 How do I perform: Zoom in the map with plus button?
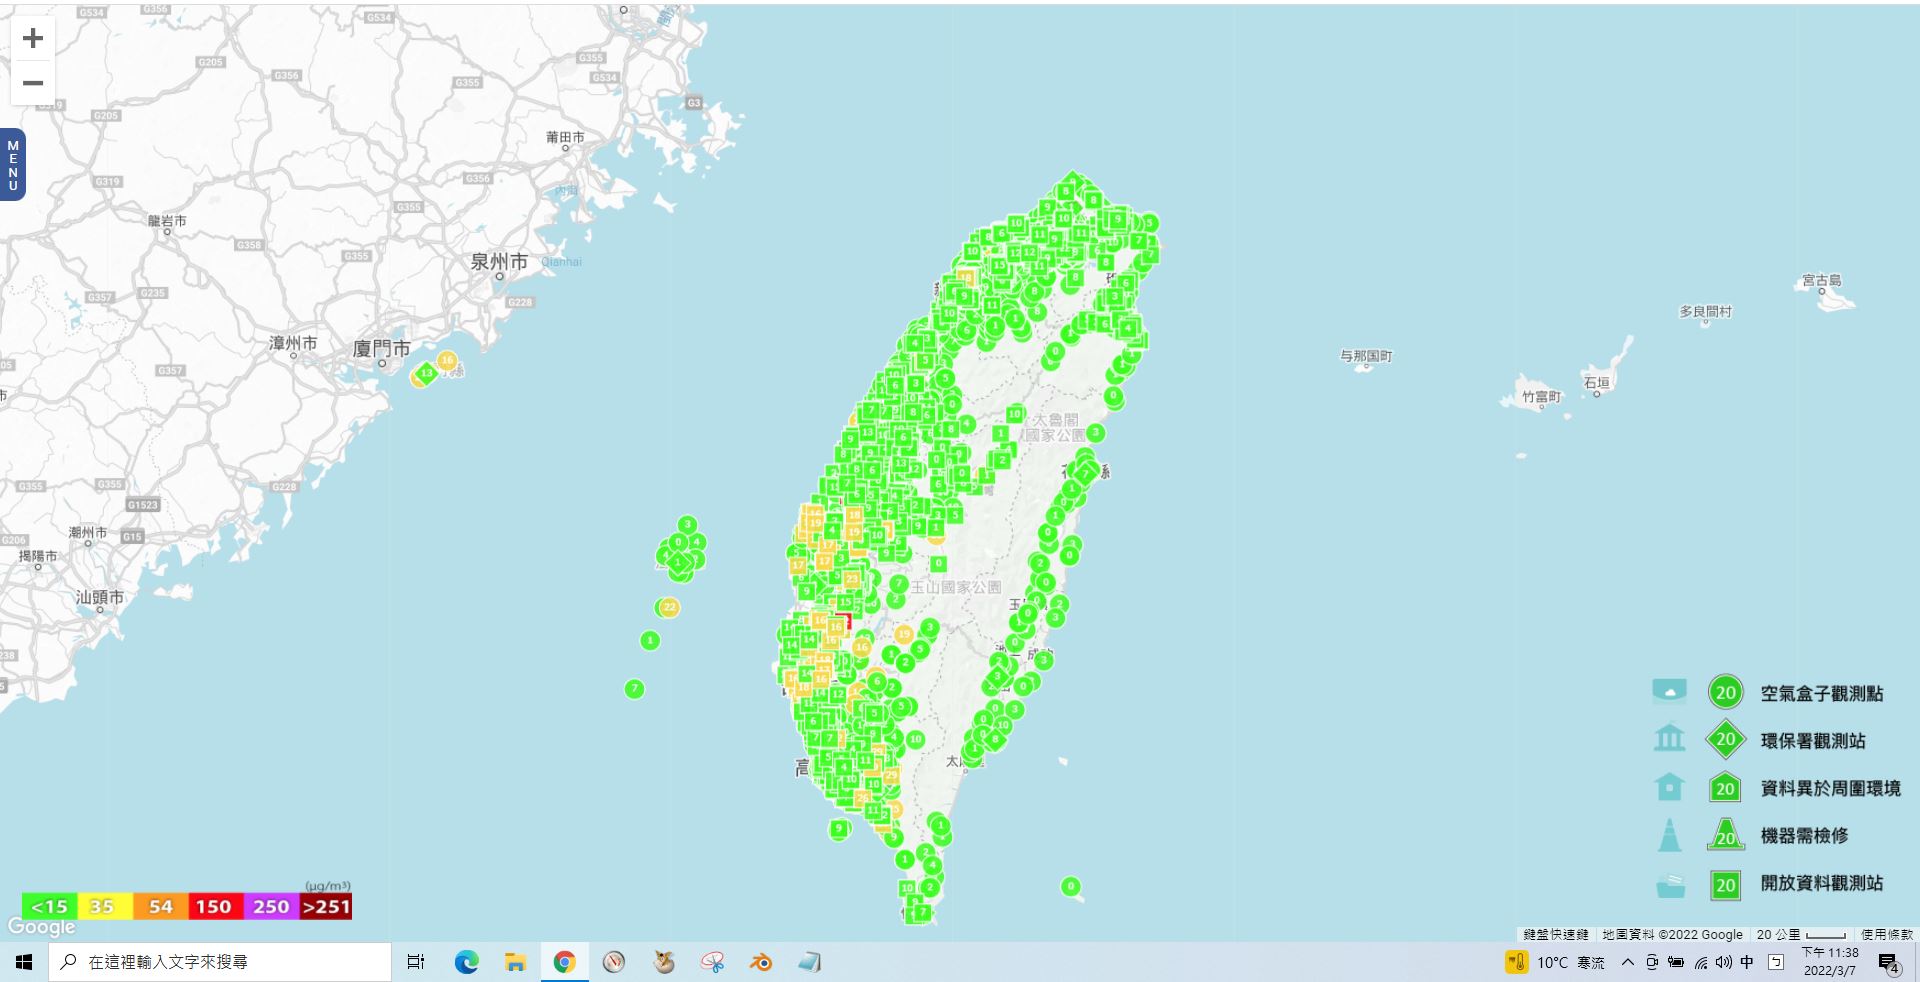tap(33, 38)
